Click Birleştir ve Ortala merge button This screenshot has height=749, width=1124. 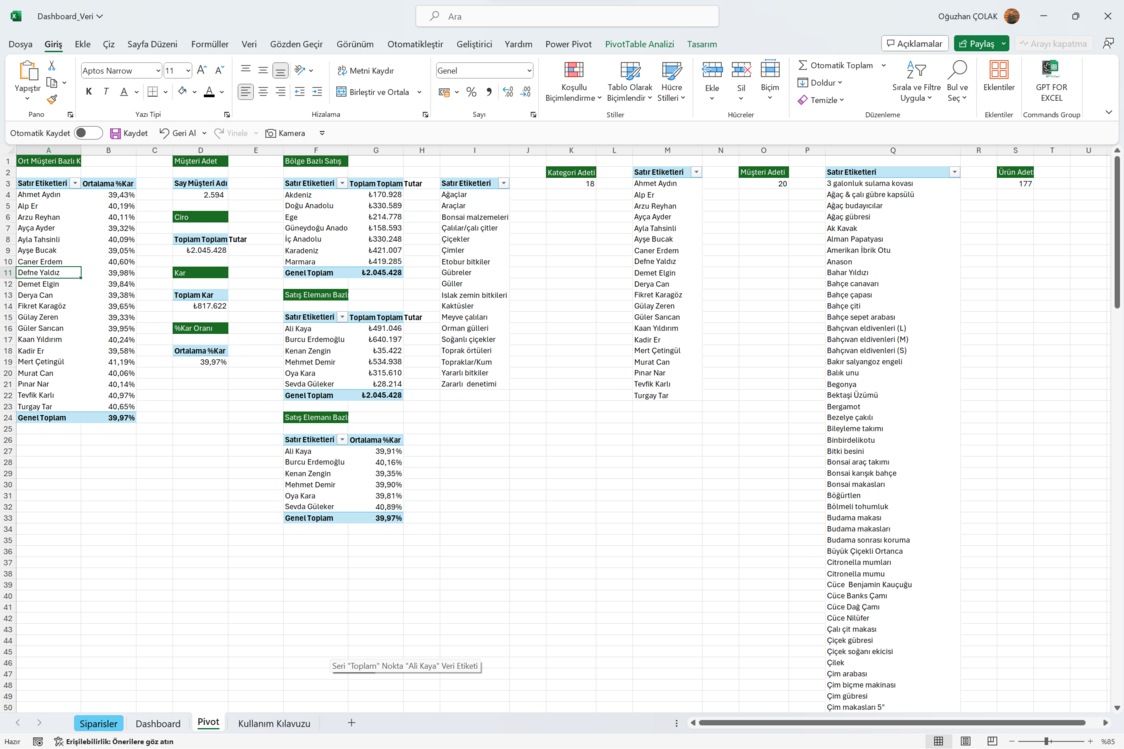pos(373,92)
